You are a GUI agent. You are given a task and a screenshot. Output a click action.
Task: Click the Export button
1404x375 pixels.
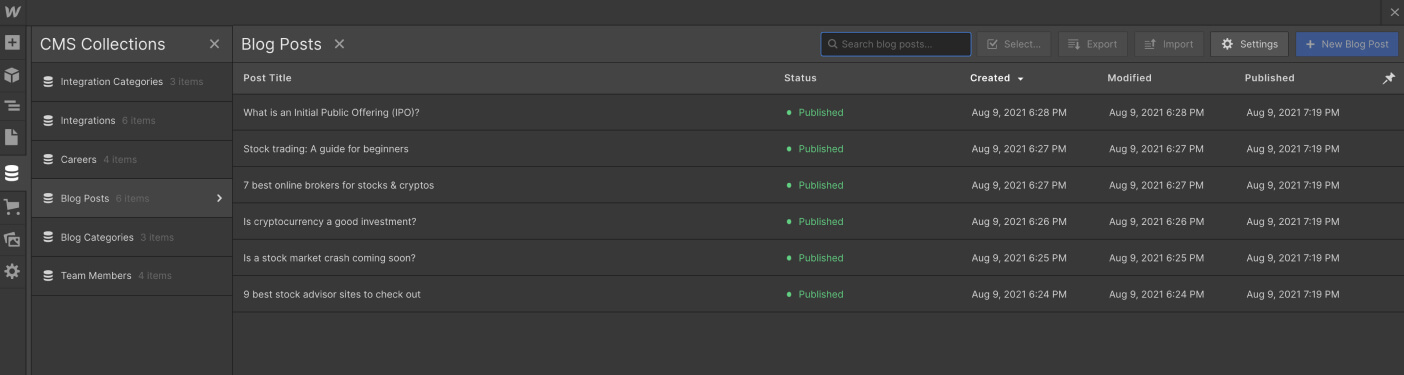(1092, 44)
